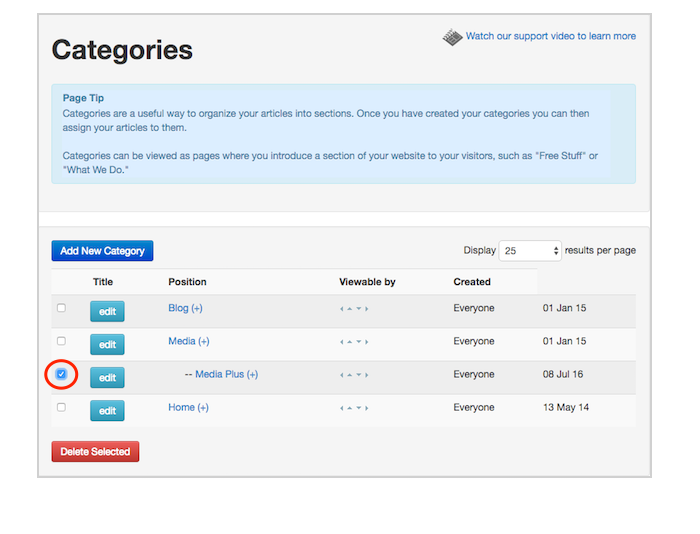Open the Display results per page dropdown
Image resolution: width=700 pixels, height=534 pixels.
click(x=530, y=250)
